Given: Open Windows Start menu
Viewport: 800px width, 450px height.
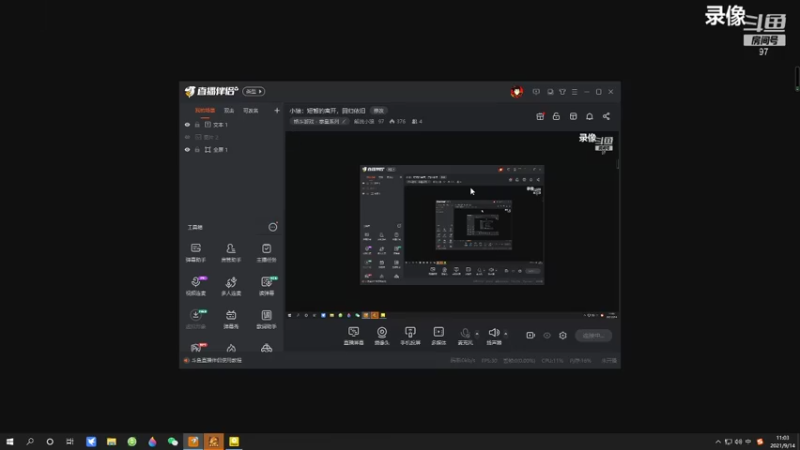Looking at the screenshot, I should point(10,442).
